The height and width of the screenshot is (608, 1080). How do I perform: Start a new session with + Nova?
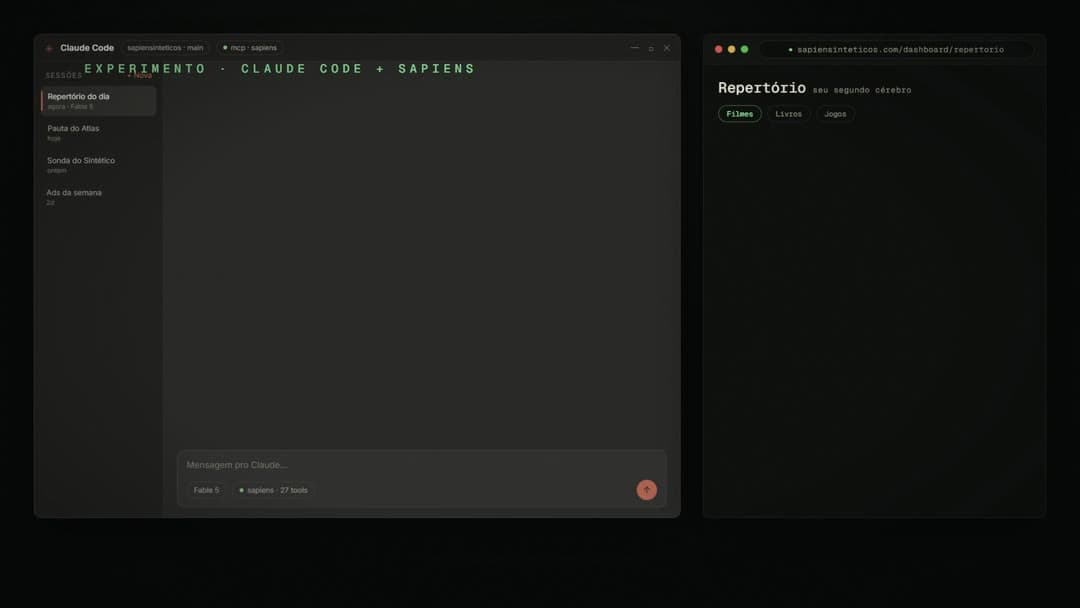coord(140,75)
